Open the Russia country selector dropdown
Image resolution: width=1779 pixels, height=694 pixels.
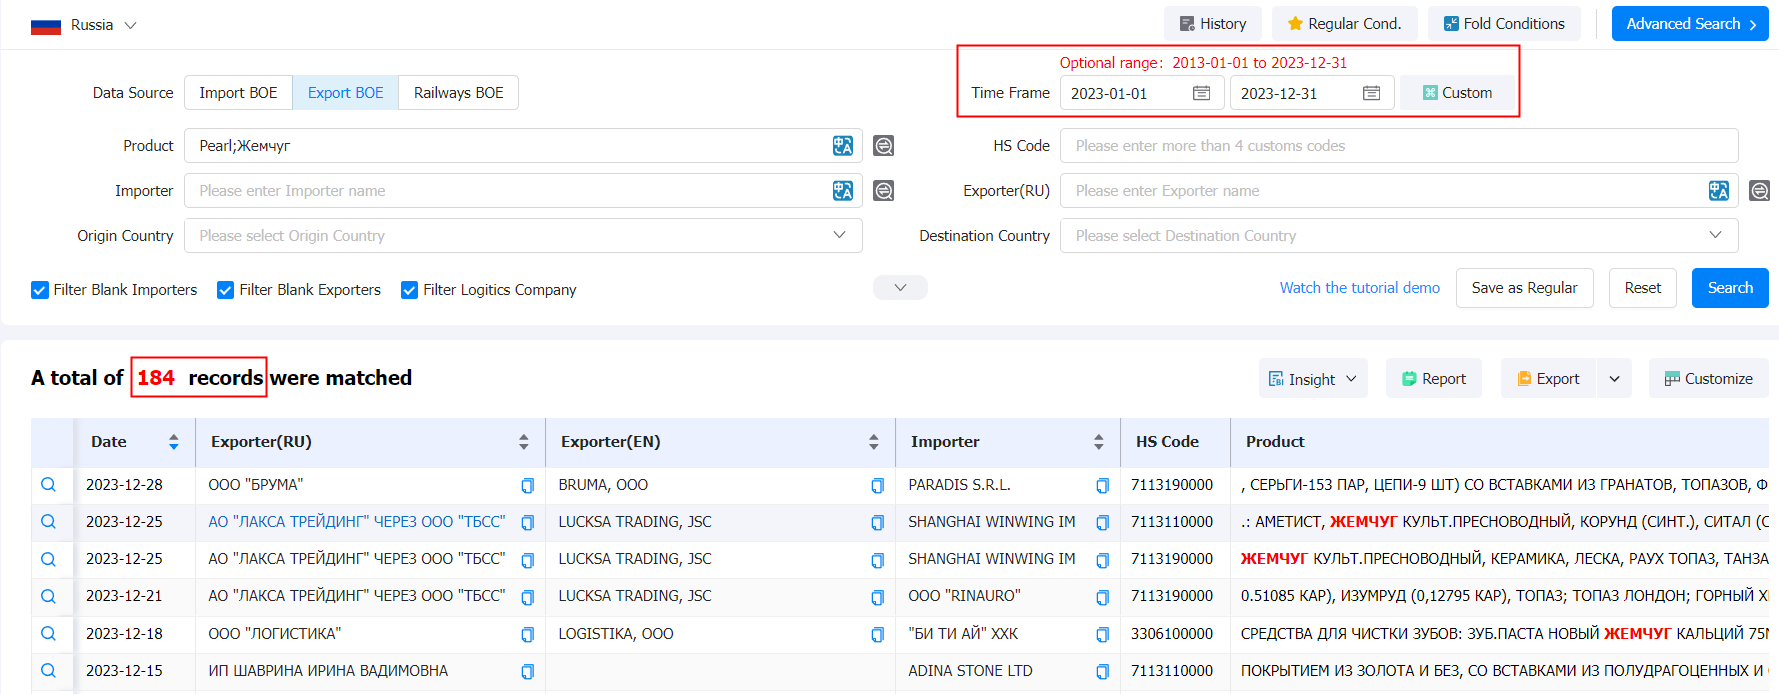pyautogui.click(x=84, y=25)
